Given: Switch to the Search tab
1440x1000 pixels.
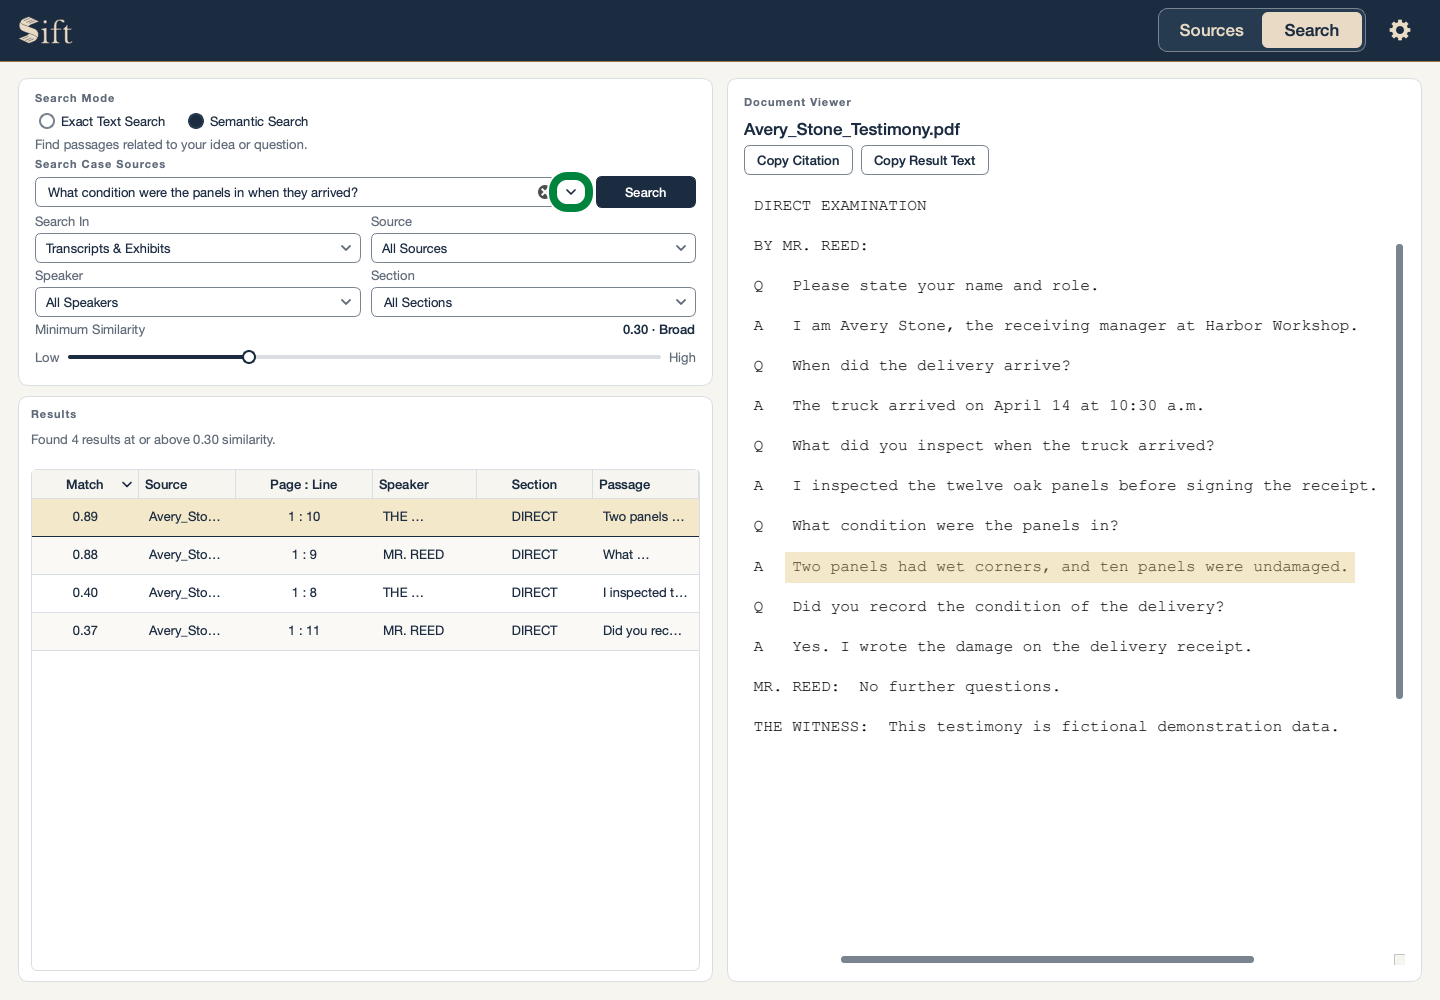Looking at the screenshot, I should click(x=1311, y=30).
